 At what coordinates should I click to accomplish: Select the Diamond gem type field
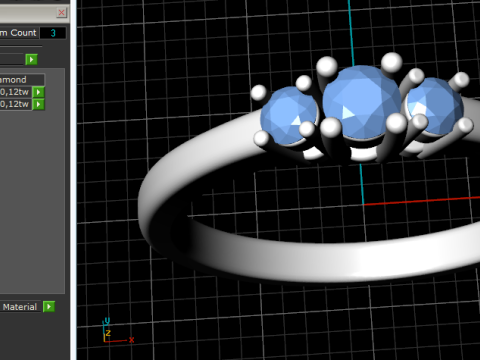click(x=22, y=80)
